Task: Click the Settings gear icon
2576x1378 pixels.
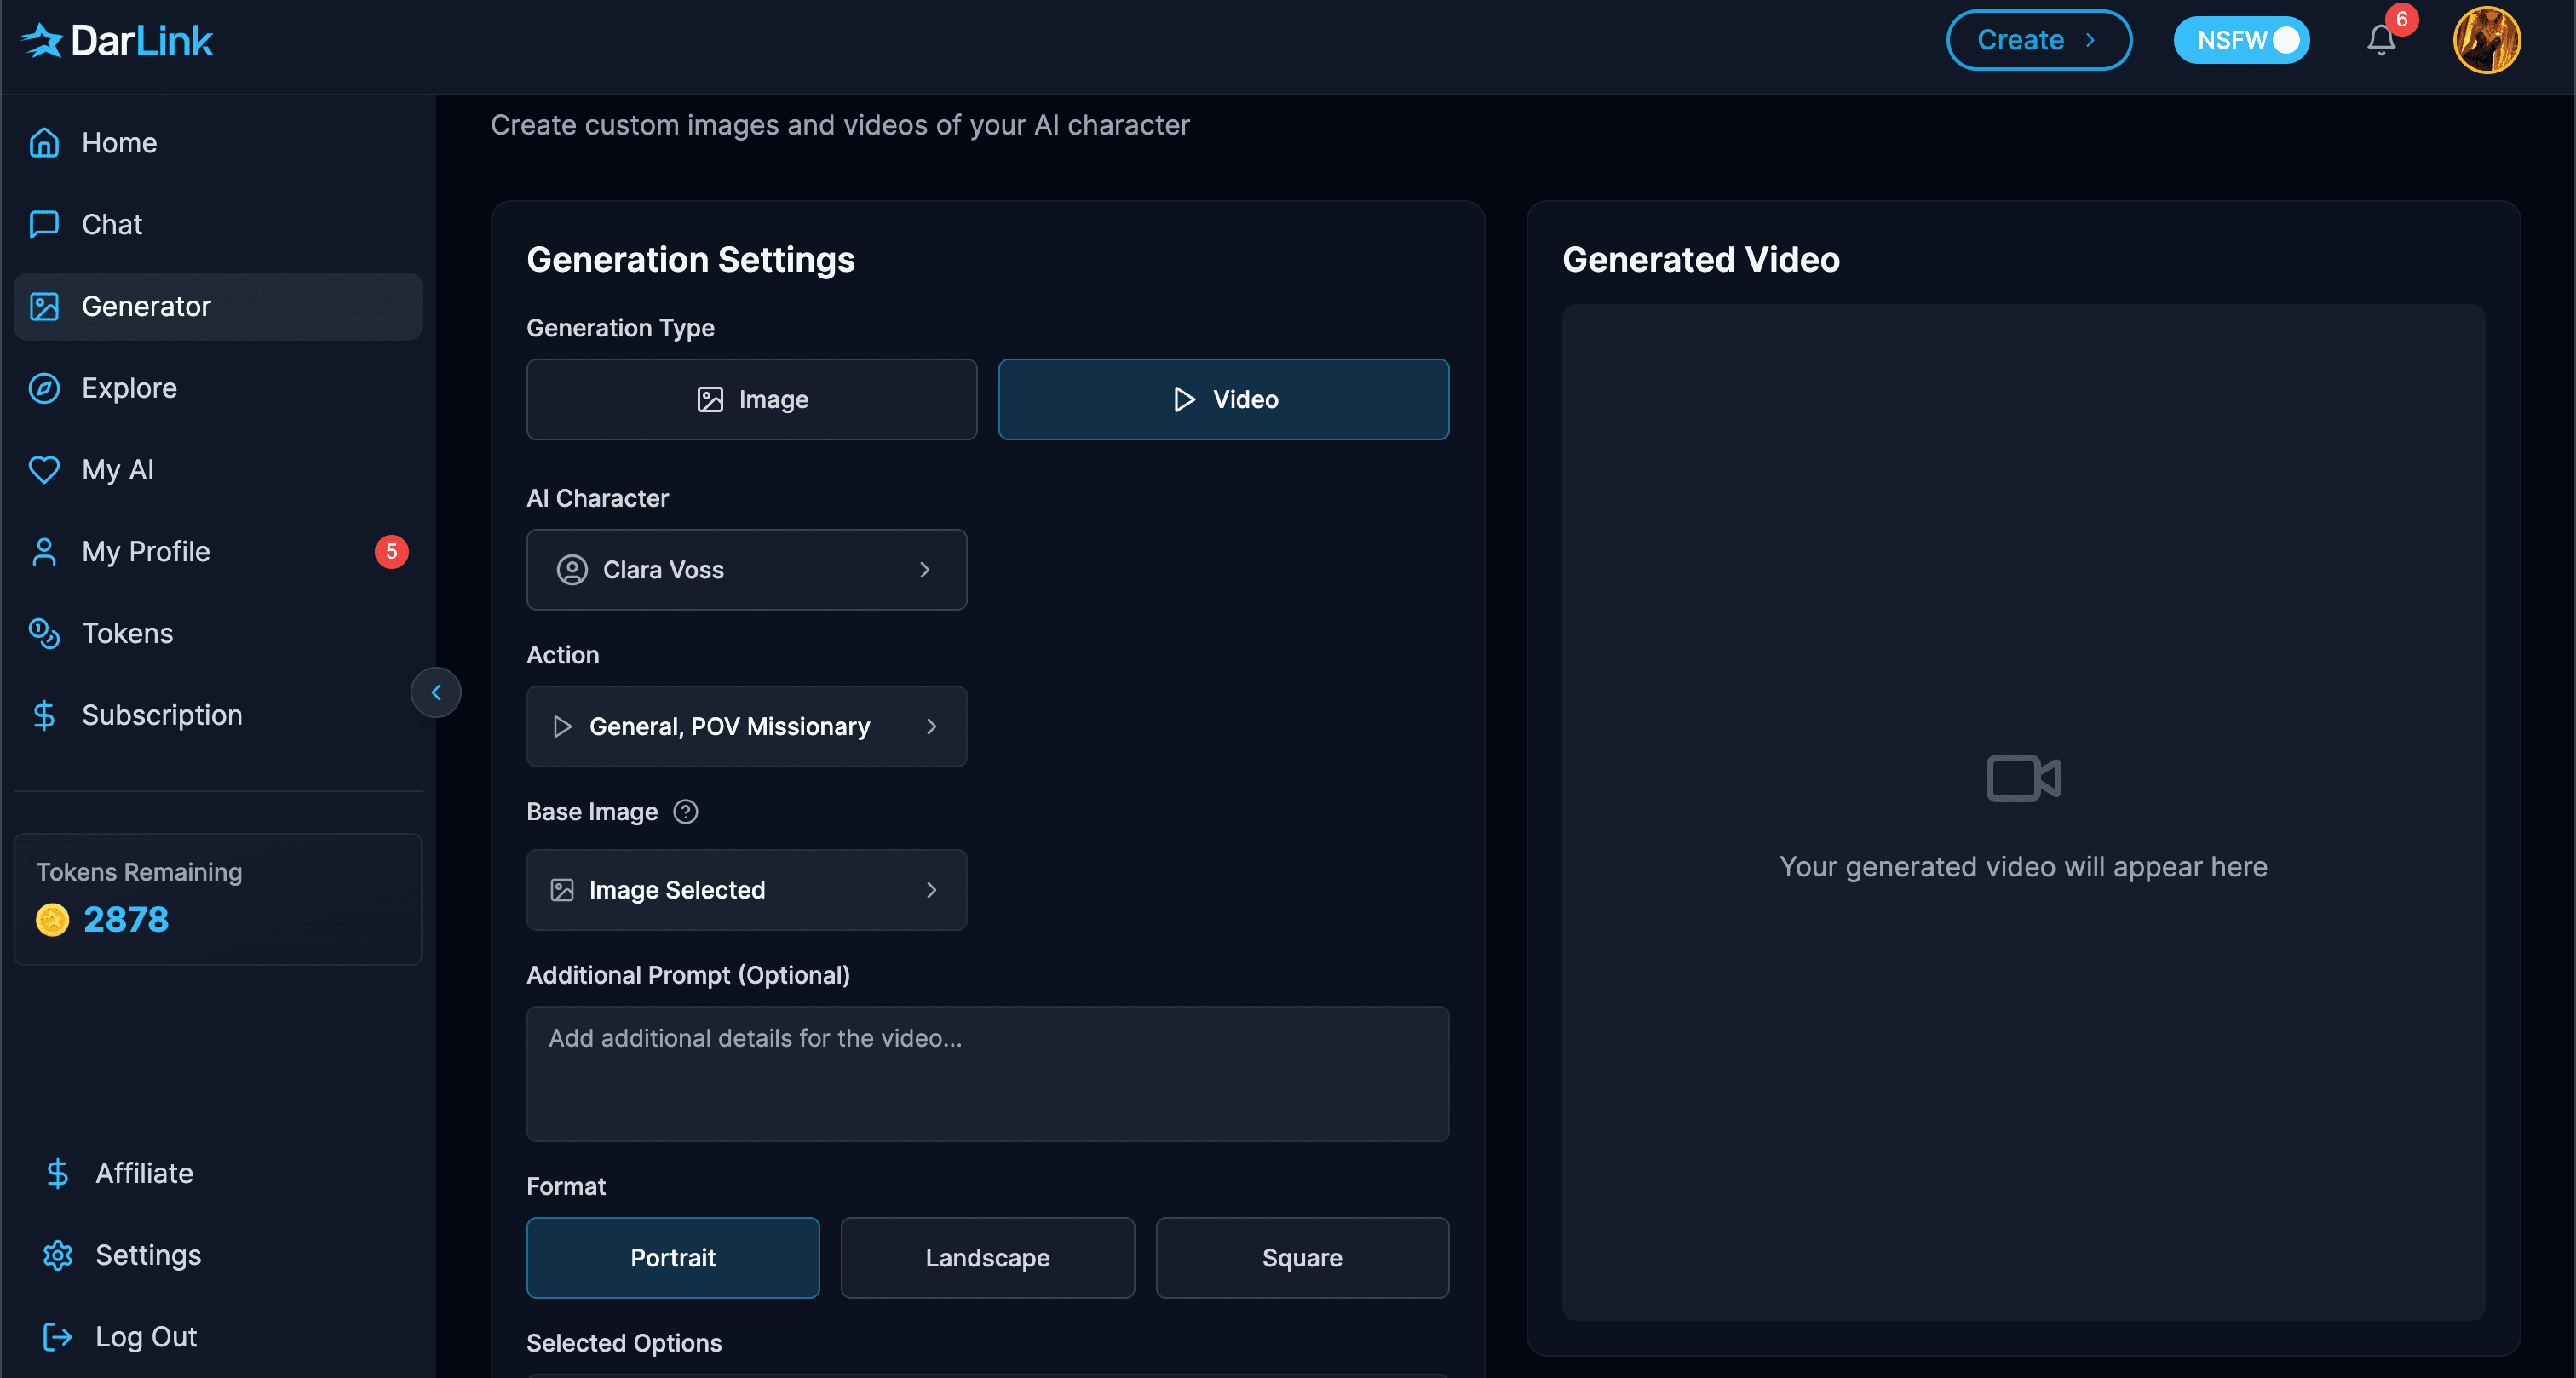Action: pyautogui.click(x=57, y=1255)
